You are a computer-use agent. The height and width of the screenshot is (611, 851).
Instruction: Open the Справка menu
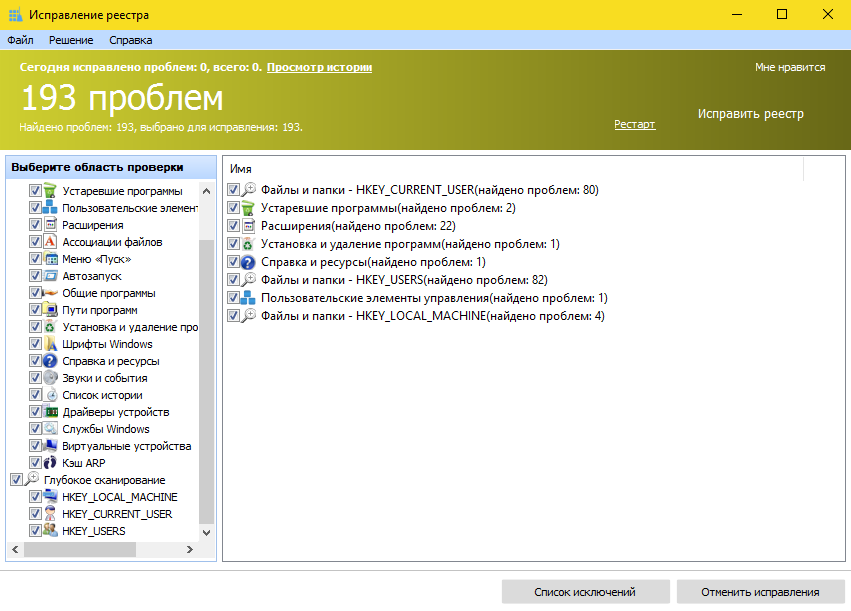point(130,40)
